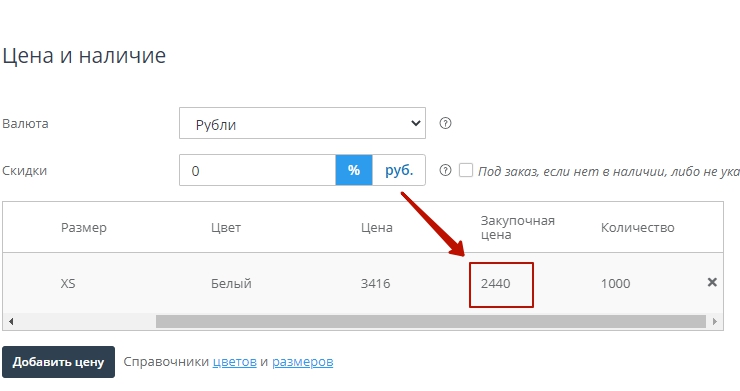The image size is (740, 391).
Task: Click the price cell 3416
Action: 375,283
